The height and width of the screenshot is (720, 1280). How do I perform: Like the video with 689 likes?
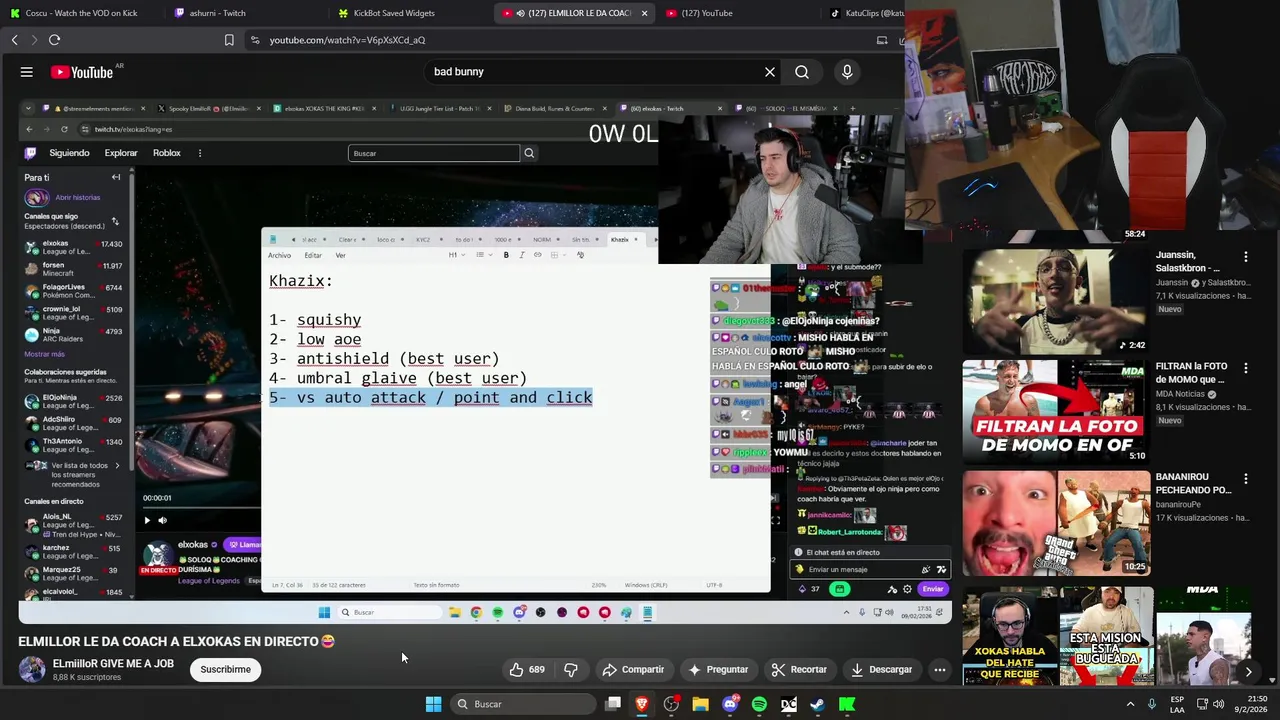coord(527,670)
